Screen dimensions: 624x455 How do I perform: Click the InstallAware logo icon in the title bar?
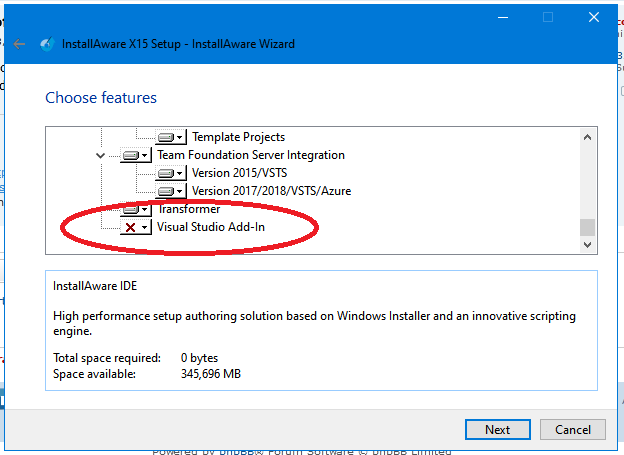(x=47, y=44)
